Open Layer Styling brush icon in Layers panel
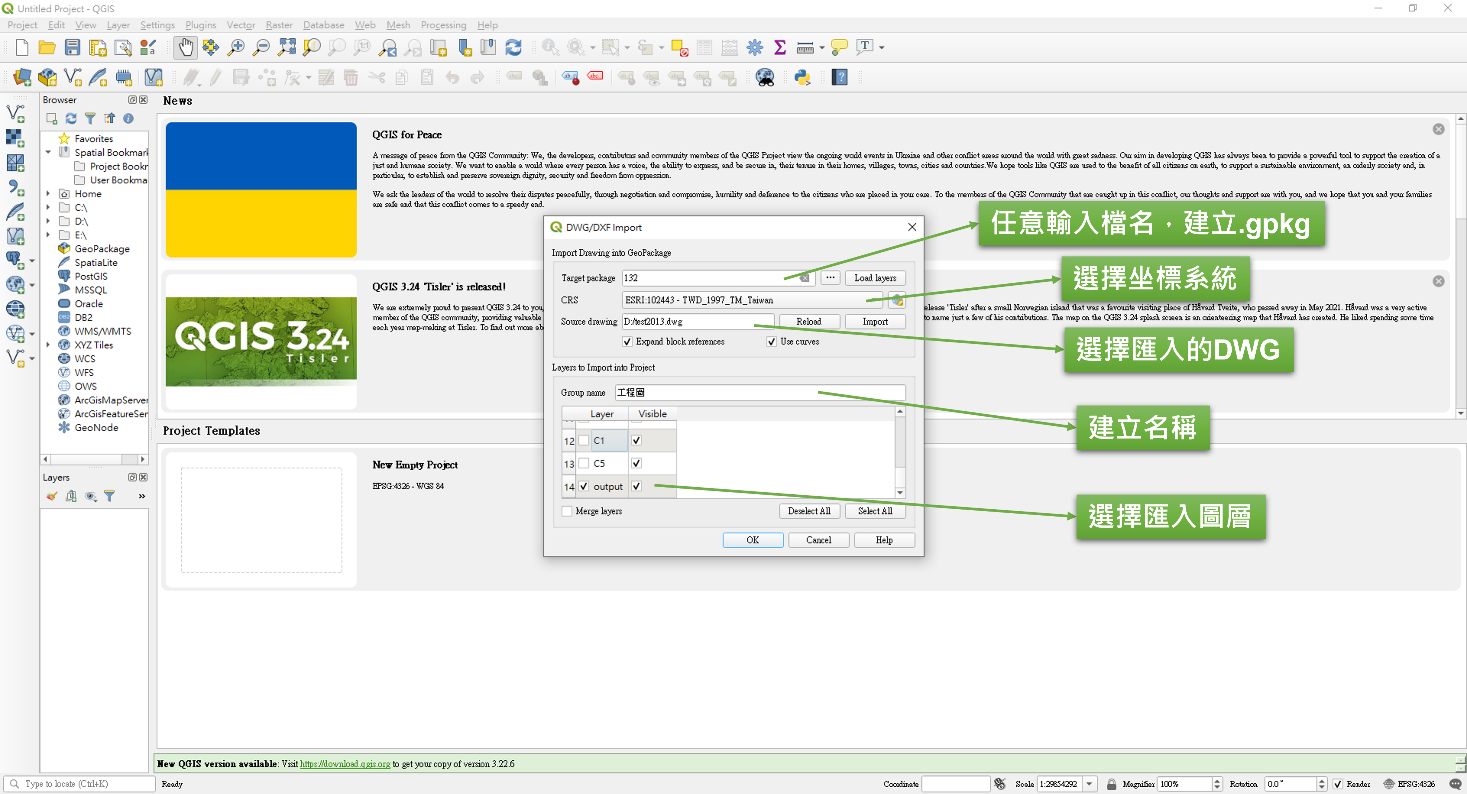This screenshot has width=1467, height=794. coord(52,496)
